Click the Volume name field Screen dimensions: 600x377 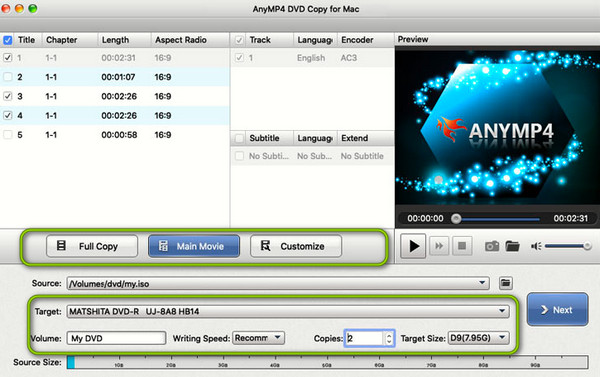(x=116, y=338)
